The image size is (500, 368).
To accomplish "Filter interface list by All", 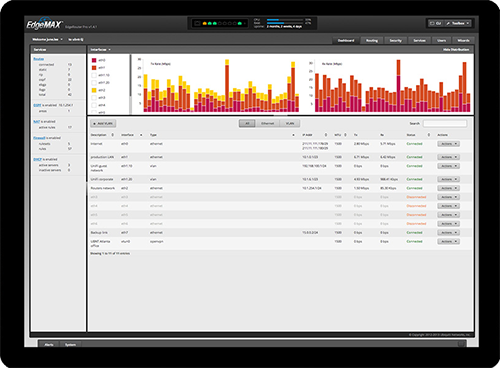I will [247, 124].
